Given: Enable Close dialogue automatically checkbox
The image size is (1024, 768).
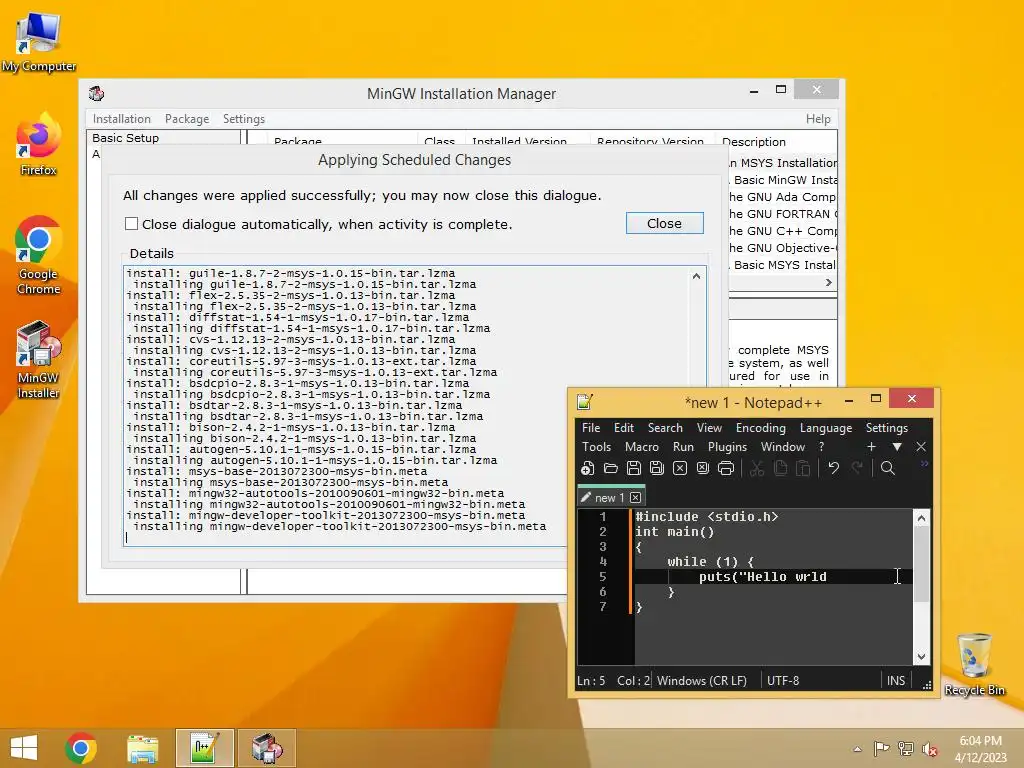Looking at the screenshot, I should click(131, 224).
